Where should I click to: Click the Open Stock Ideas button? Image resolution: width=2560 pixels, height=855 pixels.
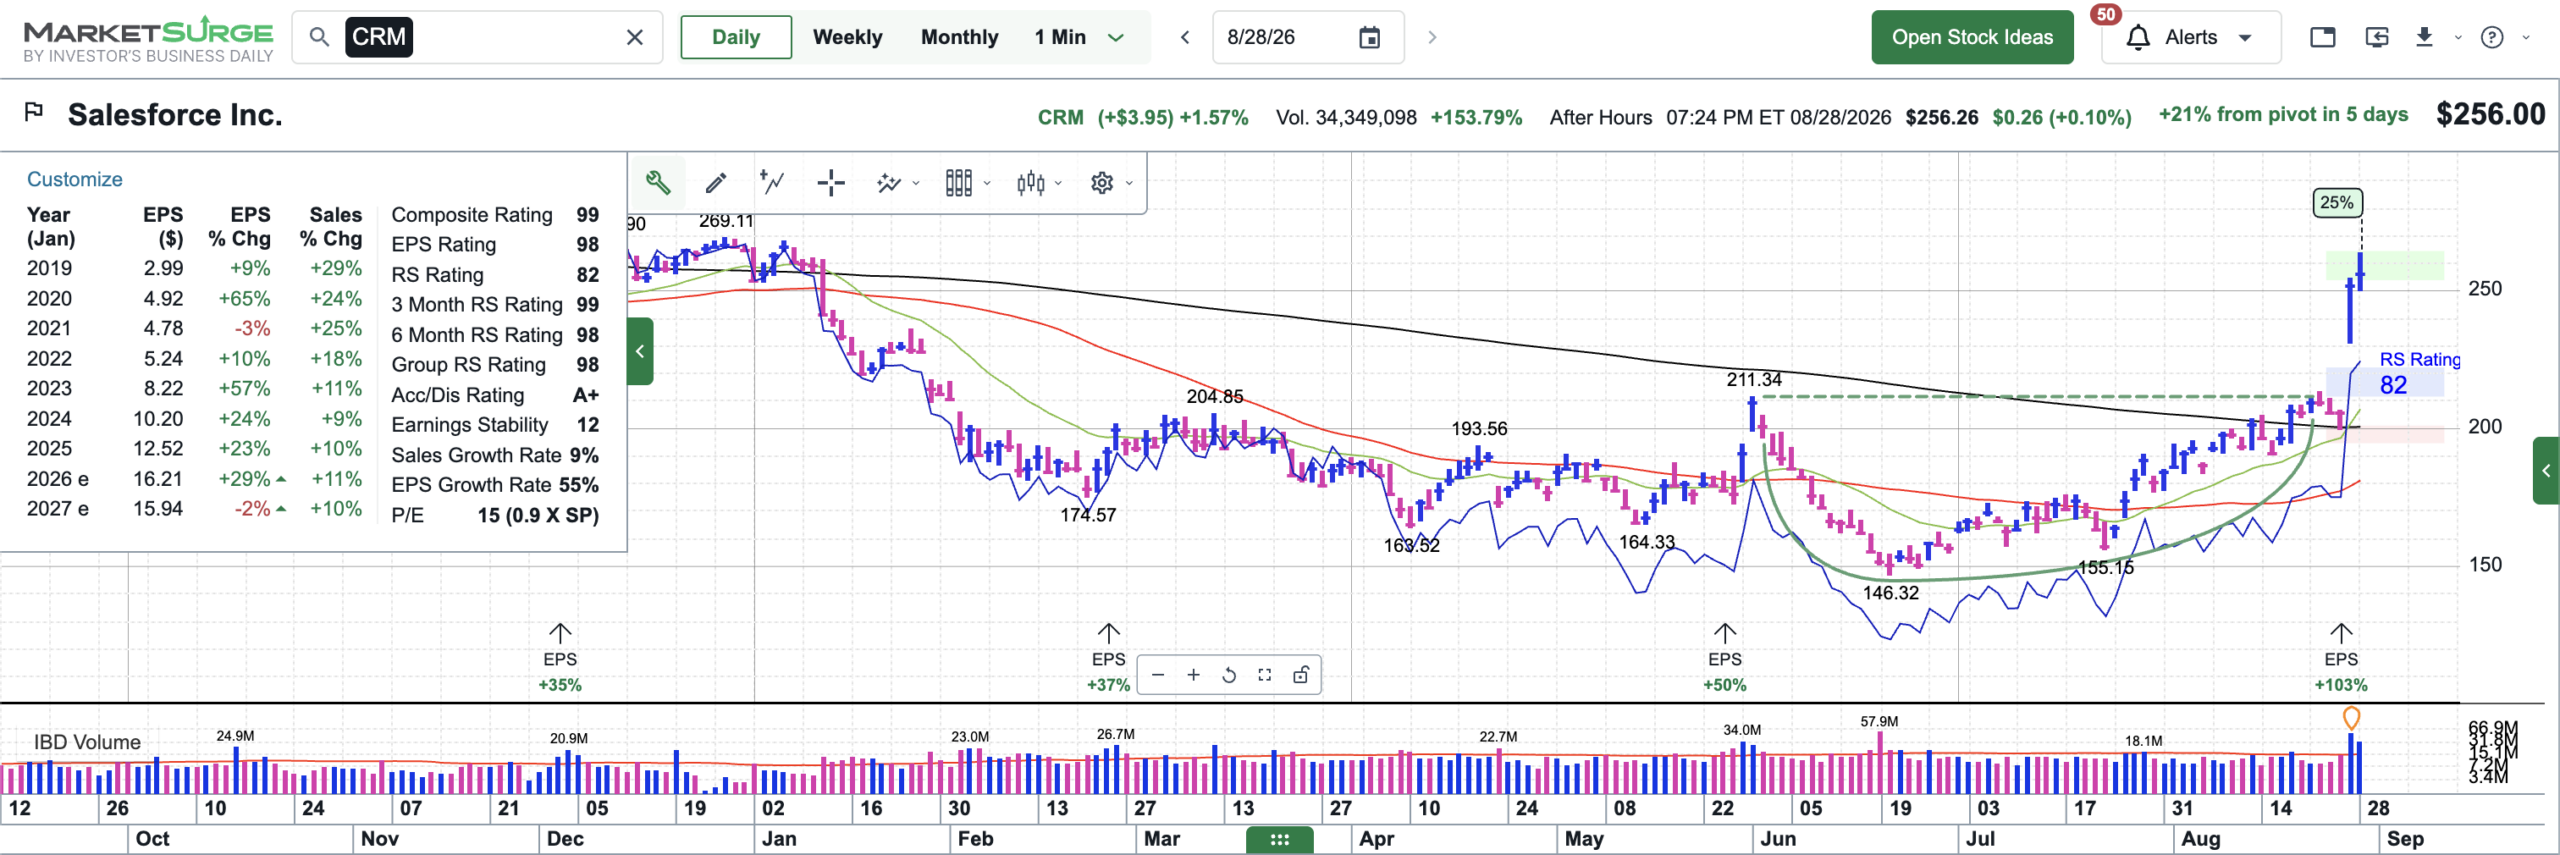coord(1972,38)
